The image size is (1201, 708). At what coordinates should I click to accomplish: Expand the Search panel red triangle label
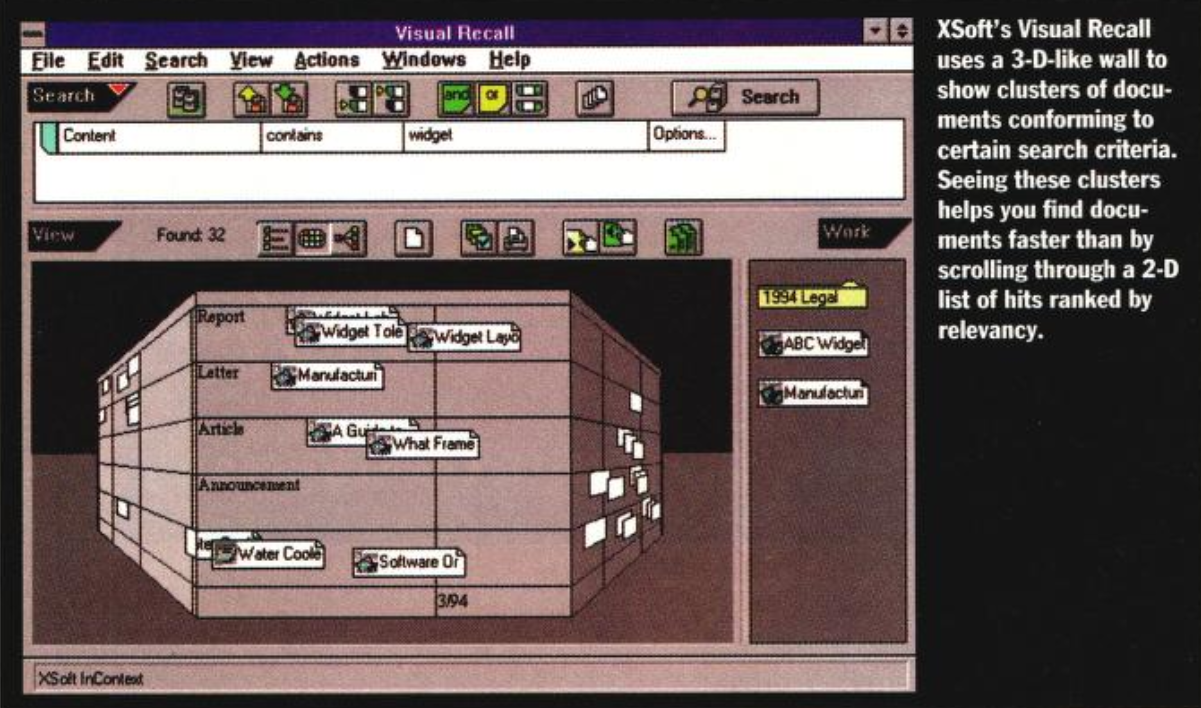(x=80, y=97)
